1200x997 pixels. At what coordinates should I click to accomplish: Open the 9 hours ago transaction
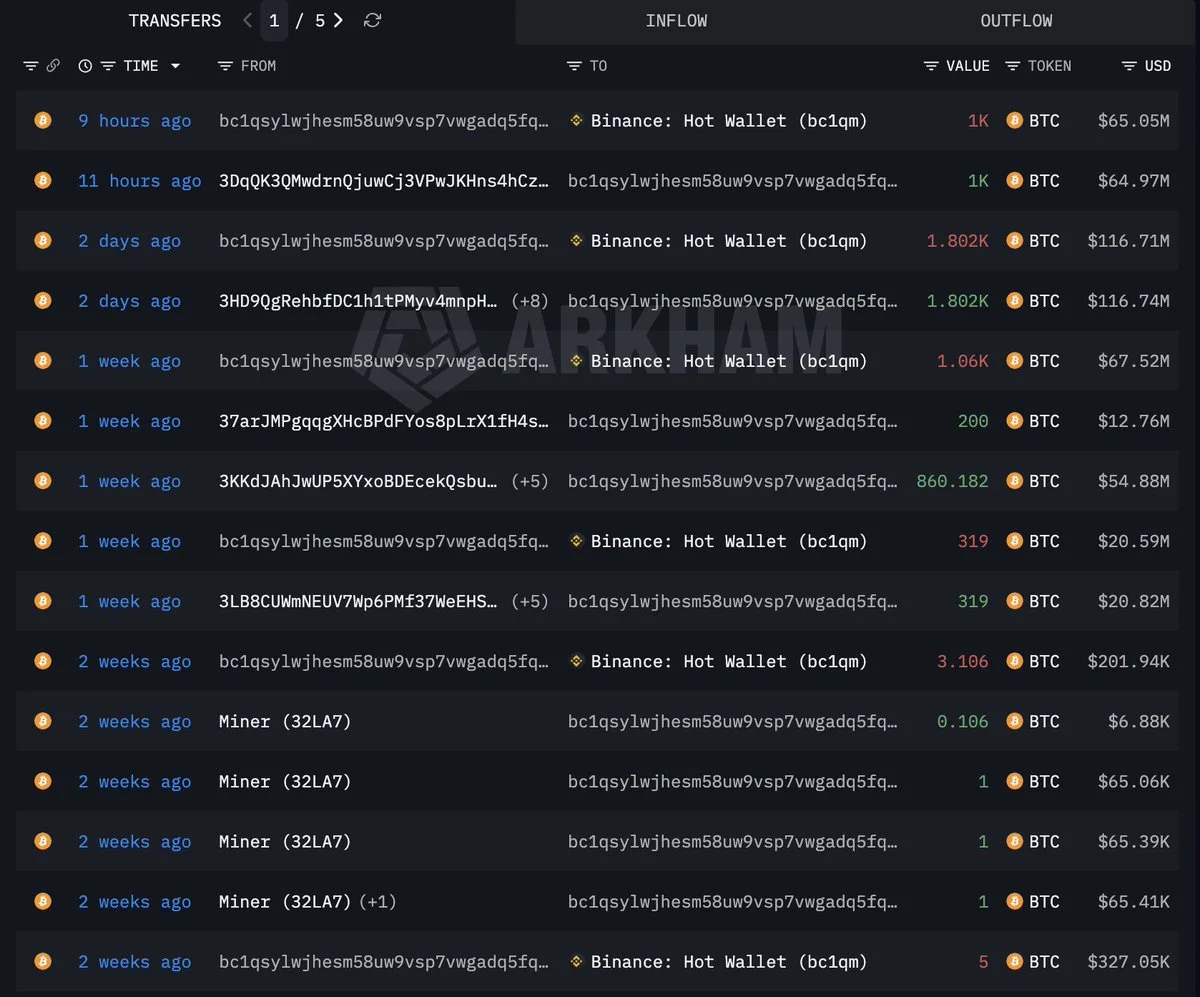(x=135, y=121)
